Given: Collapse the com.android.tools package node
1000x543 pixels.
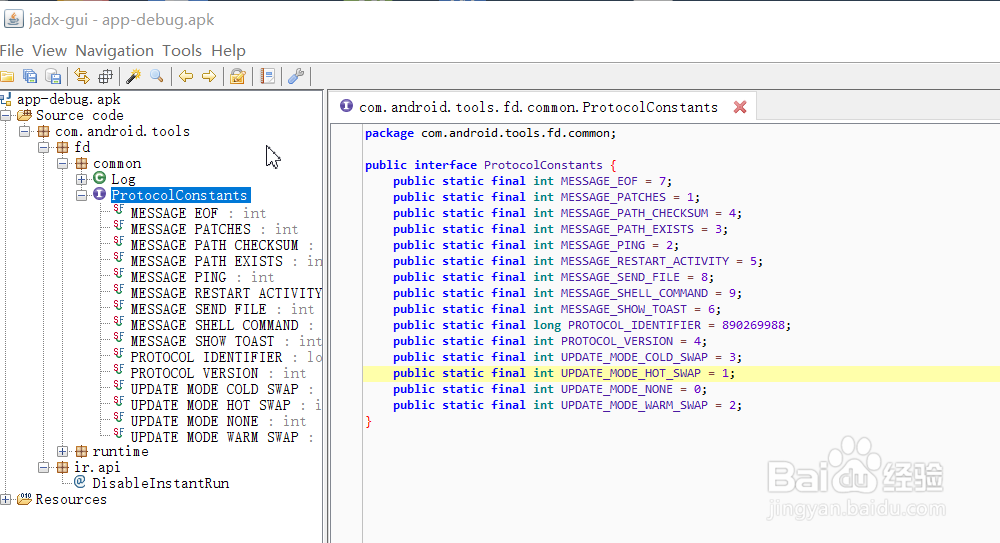Looking at the screenshot, I should tap(24, 131).
